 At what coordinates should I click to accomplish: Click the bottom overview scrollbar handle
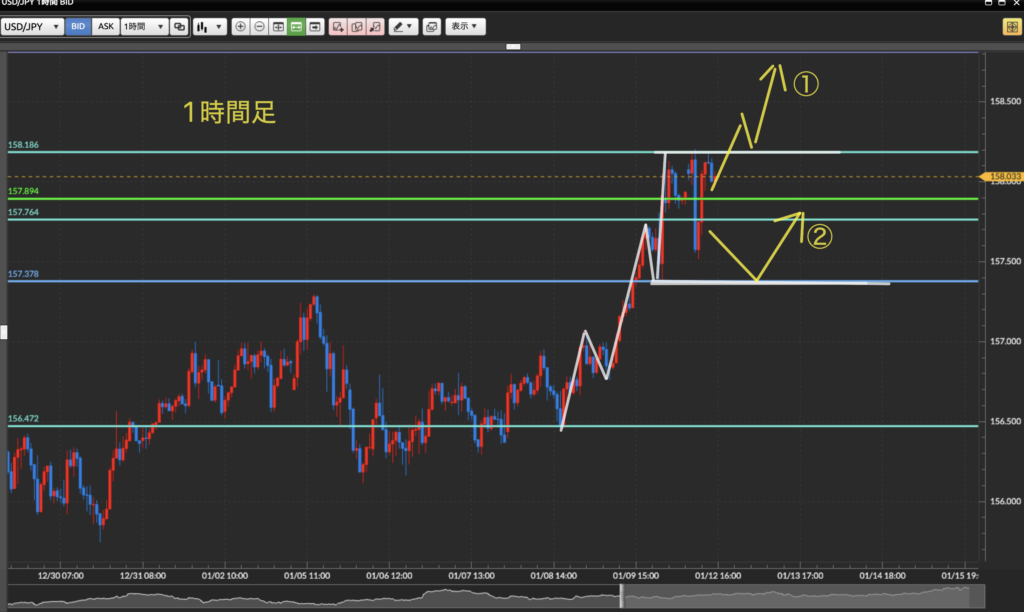(x=621, y=596)
